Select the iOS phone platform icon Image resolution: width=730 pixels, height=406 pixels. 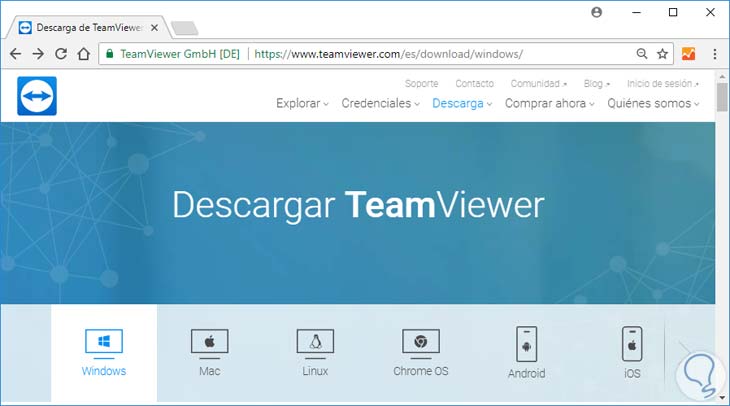coord(632,344)
